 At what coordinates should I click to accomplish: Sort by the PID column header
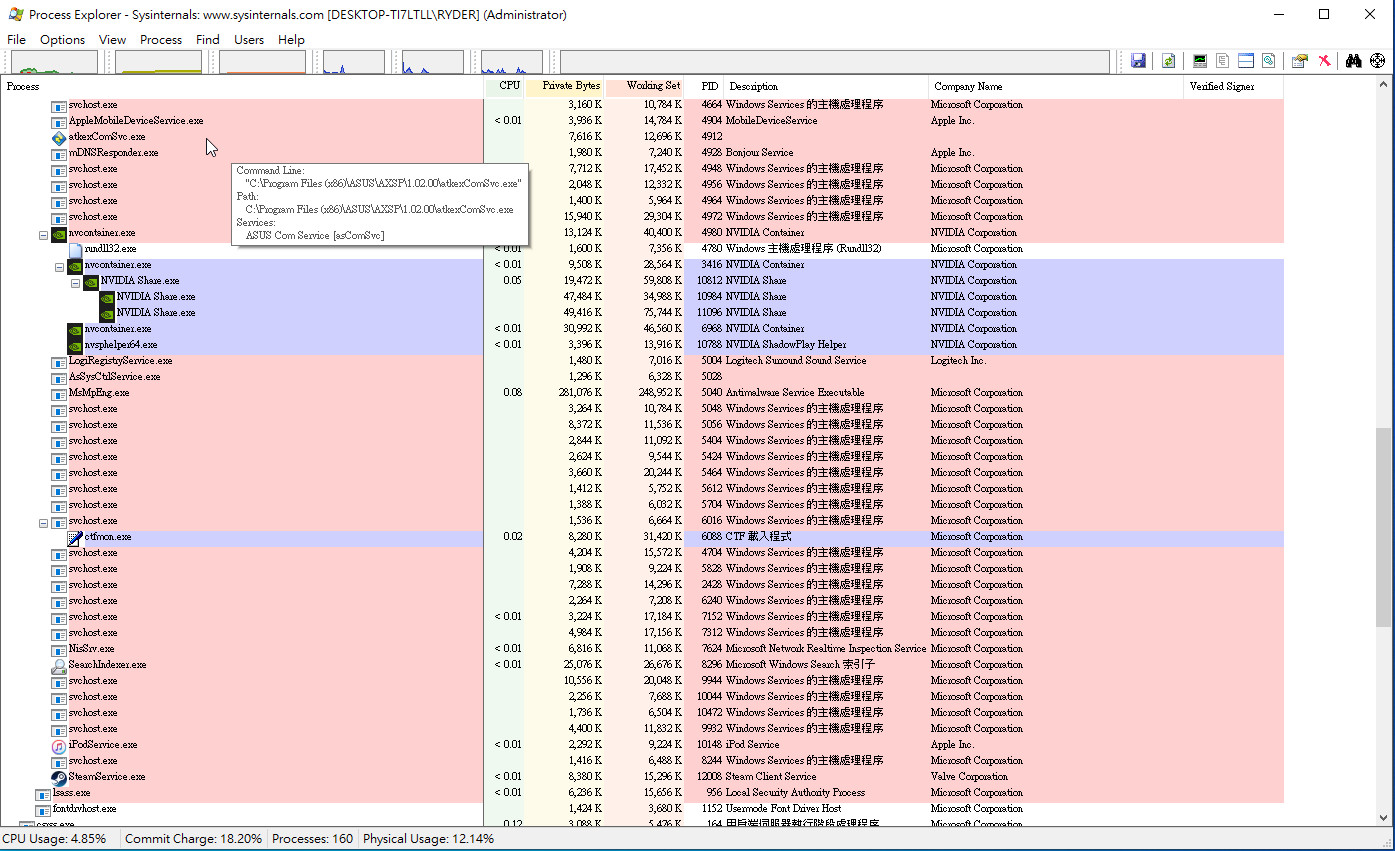(704, 87)
